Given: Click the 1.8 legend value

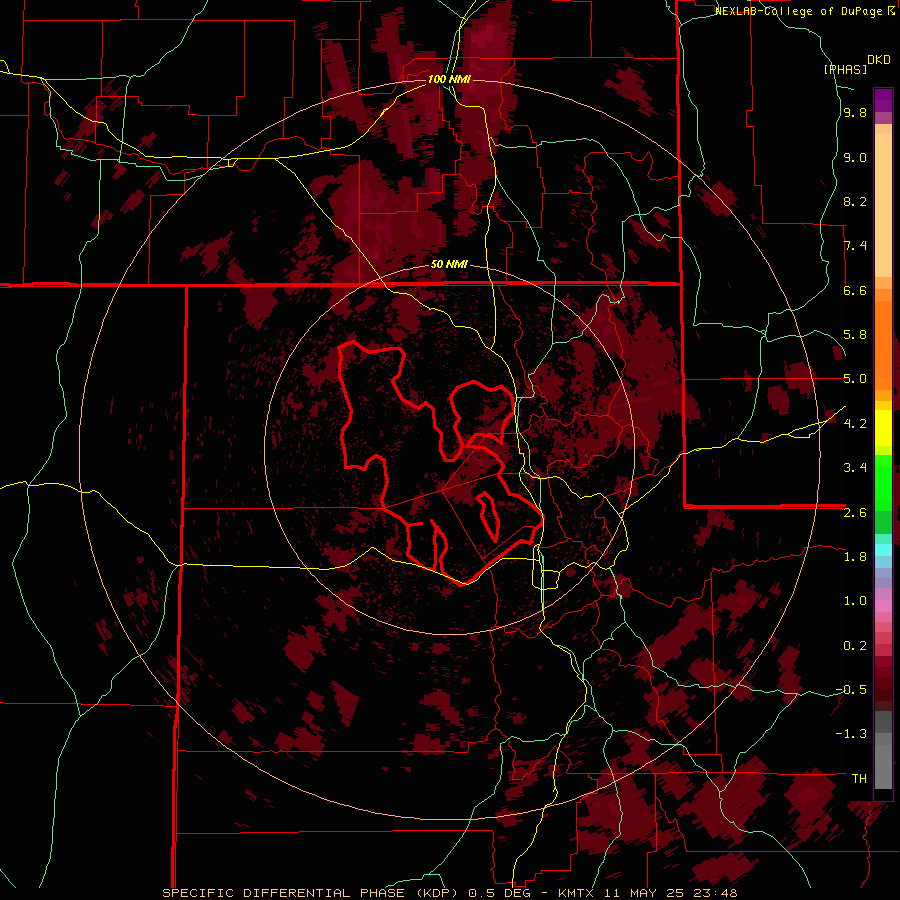Looking at the screenshot, I should coord(855,556).
